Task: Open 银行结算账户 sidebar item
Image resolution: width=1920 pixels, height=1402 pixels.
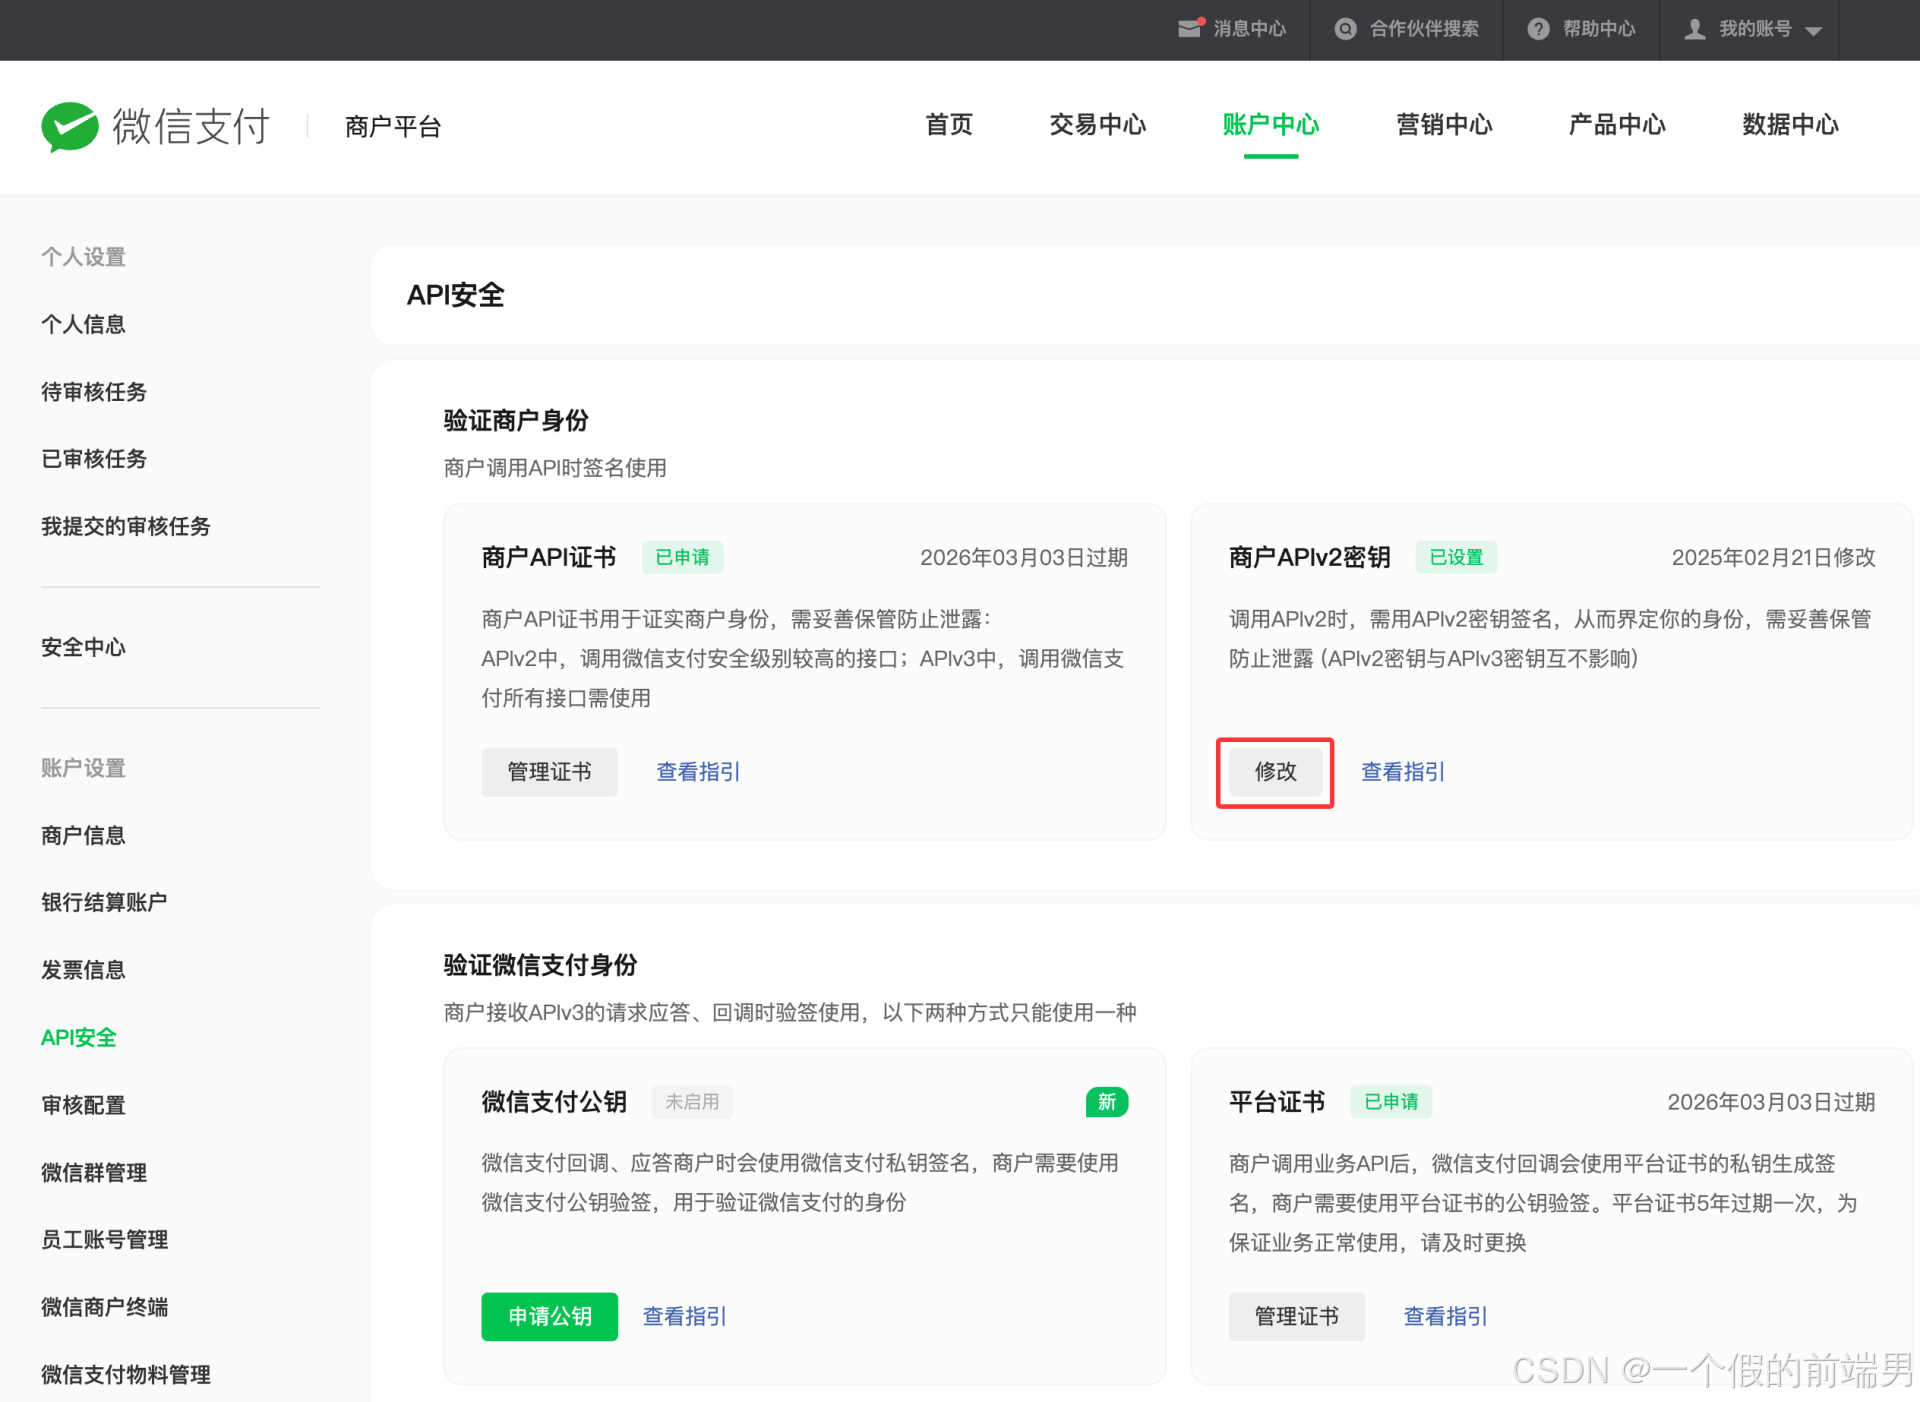Action: click(x=104, y=902)
